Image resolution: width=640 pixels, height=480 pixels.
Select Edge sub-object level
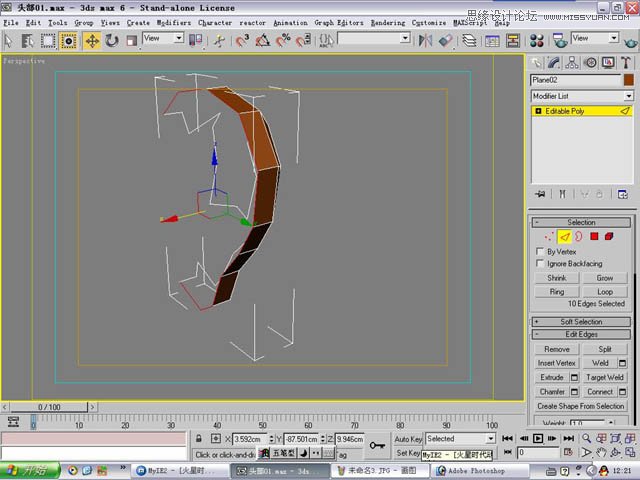(x=564, y=236)
